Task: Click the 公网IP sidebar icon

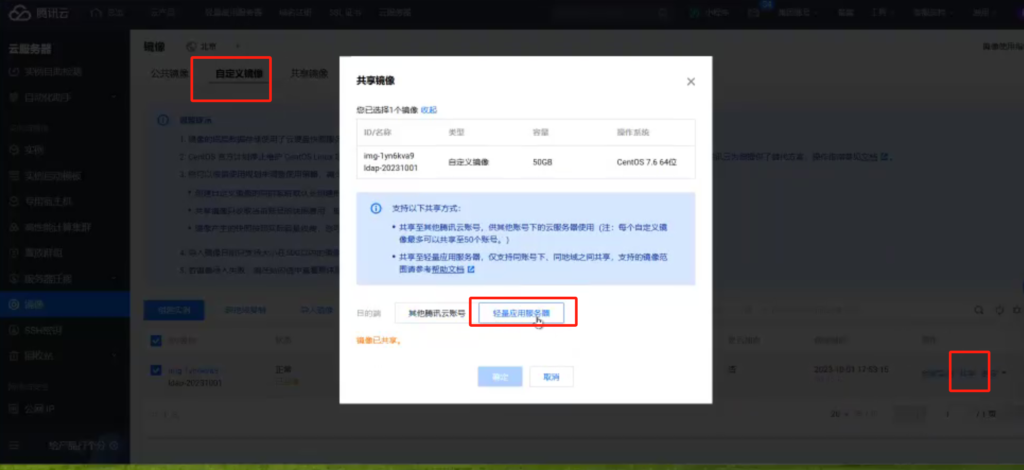Action: (x=14, y=408)
